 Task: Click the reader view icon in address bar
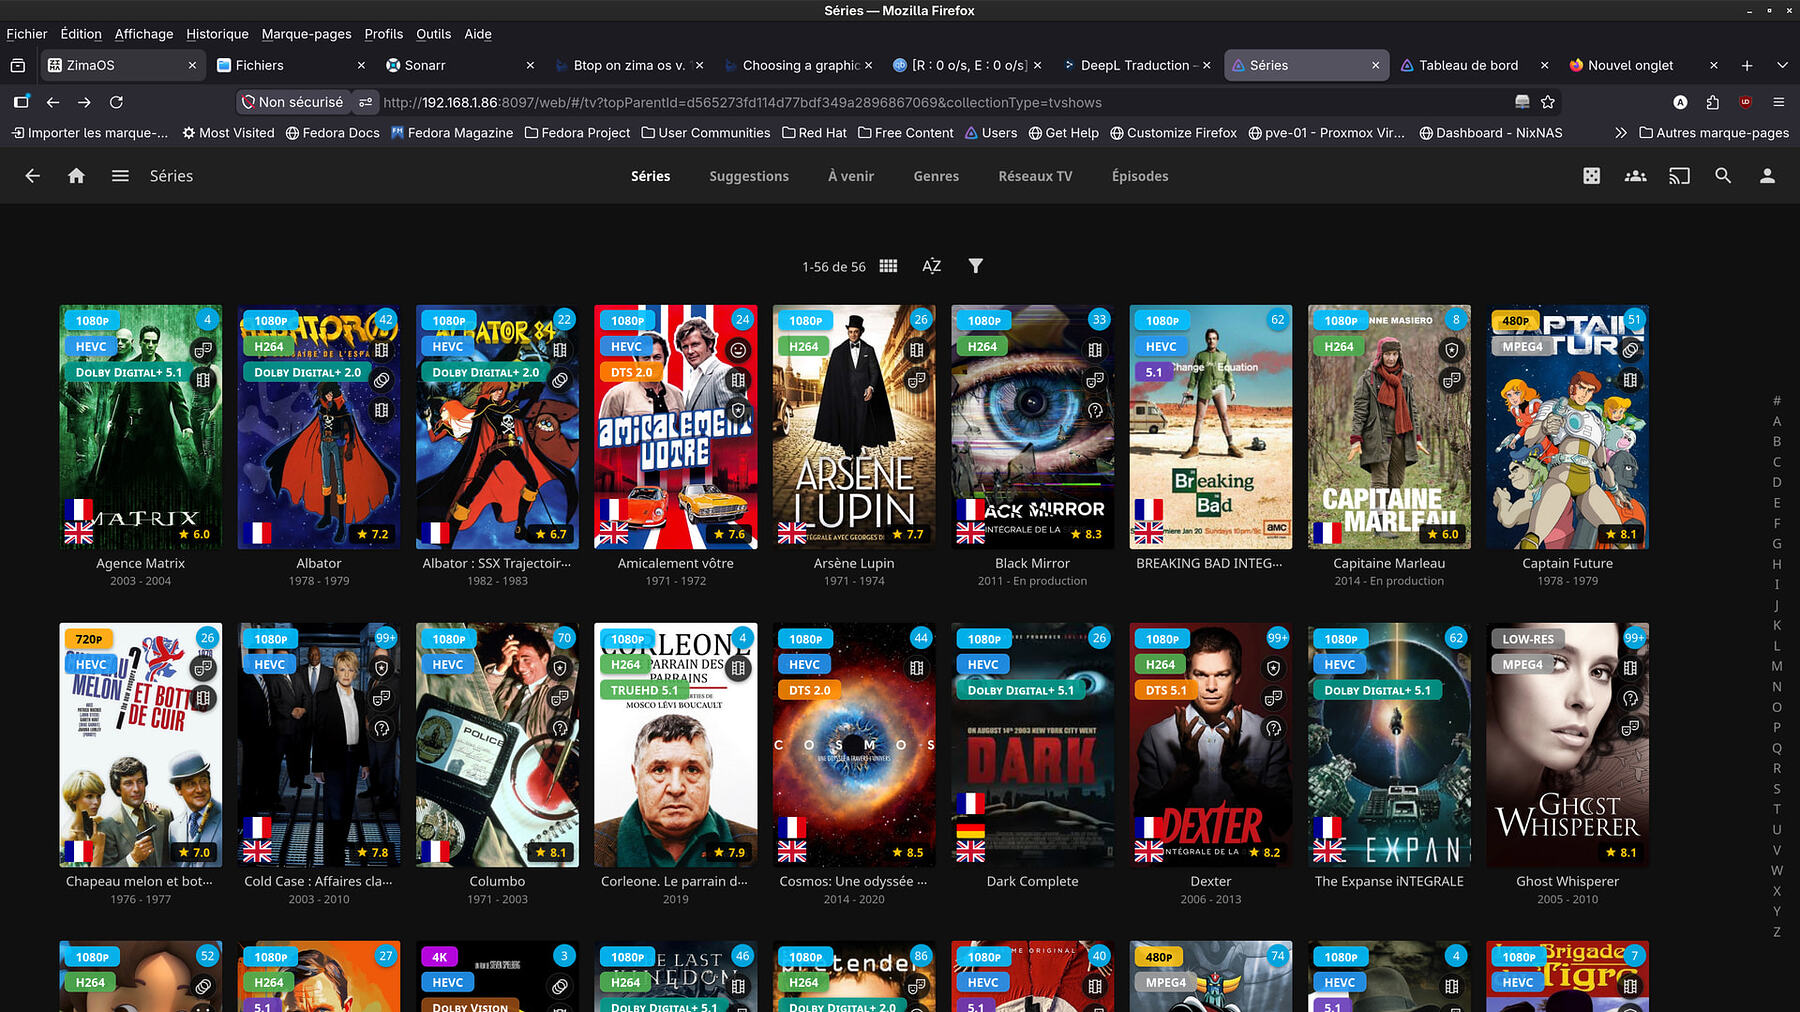(x=1522, y=102)
